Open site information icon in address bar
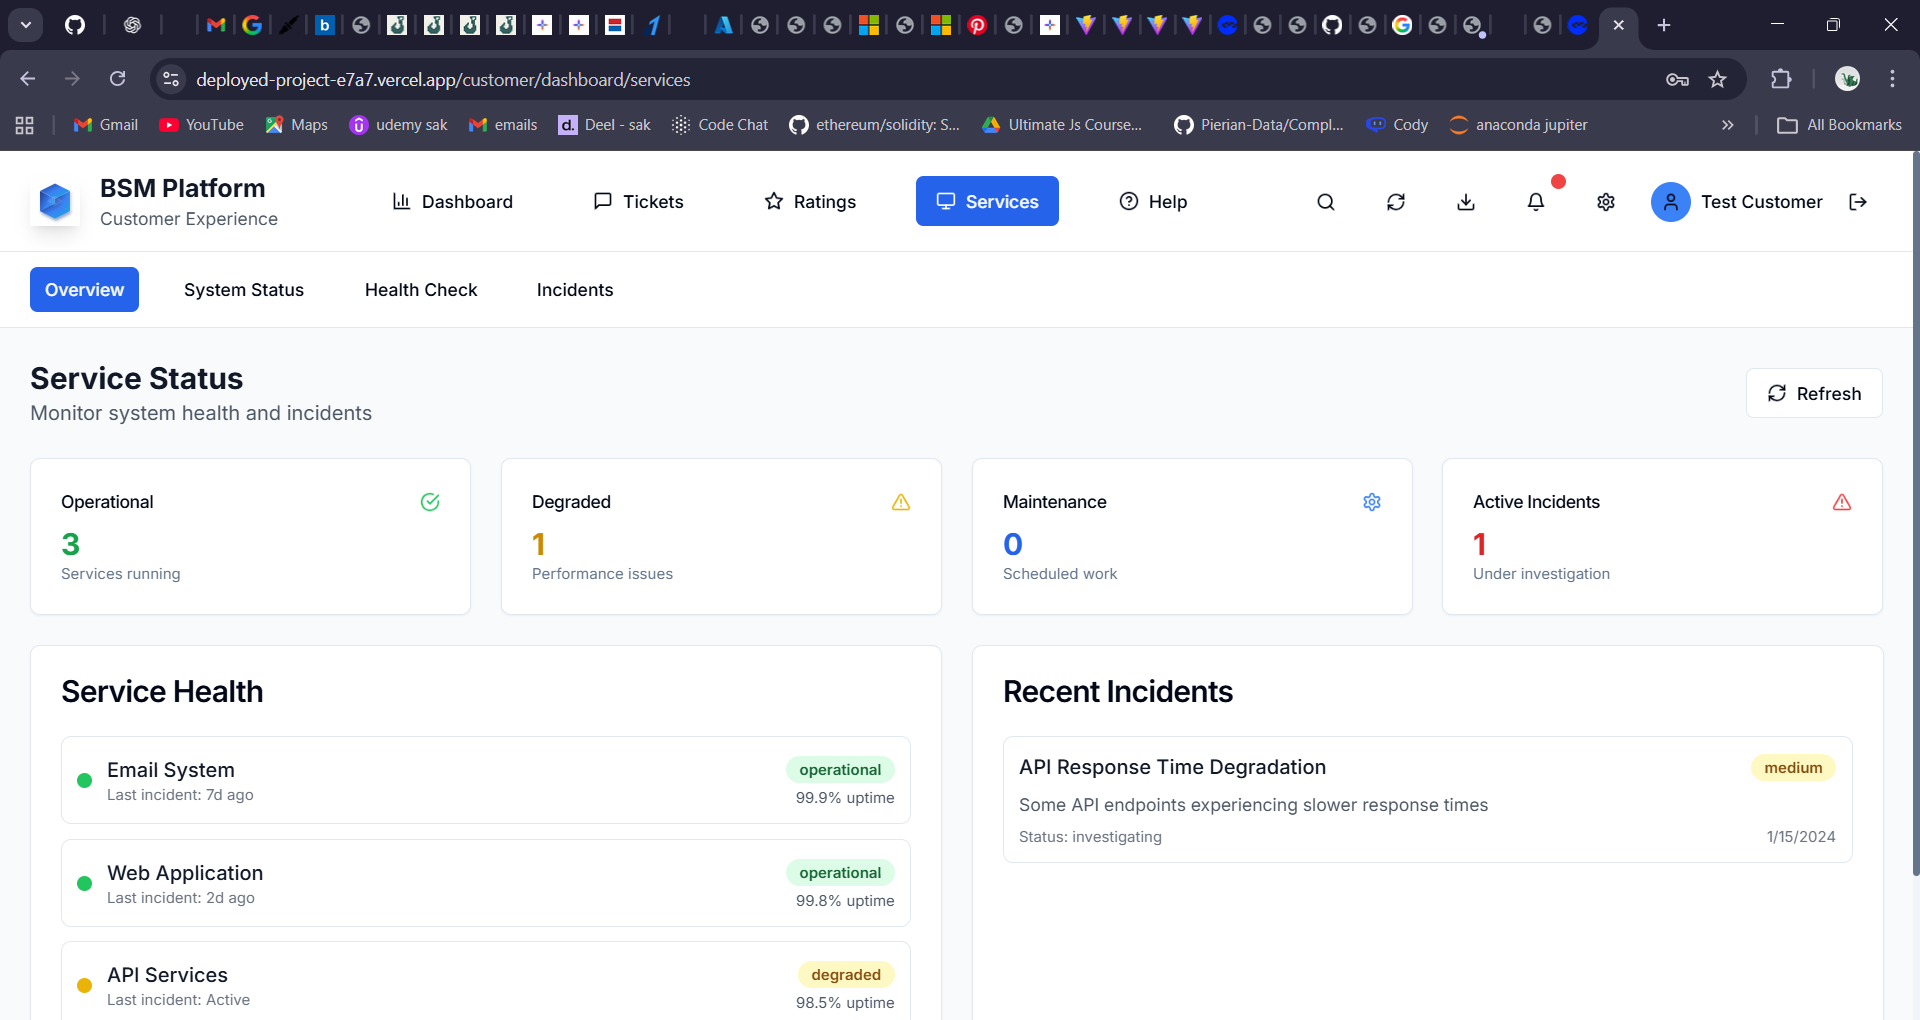This screenshot has height=1020, width=1920. 172,79
